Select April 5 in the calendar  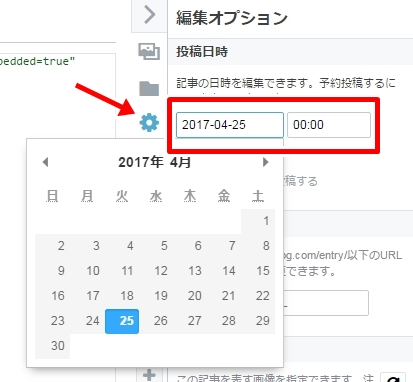point(156,246)
